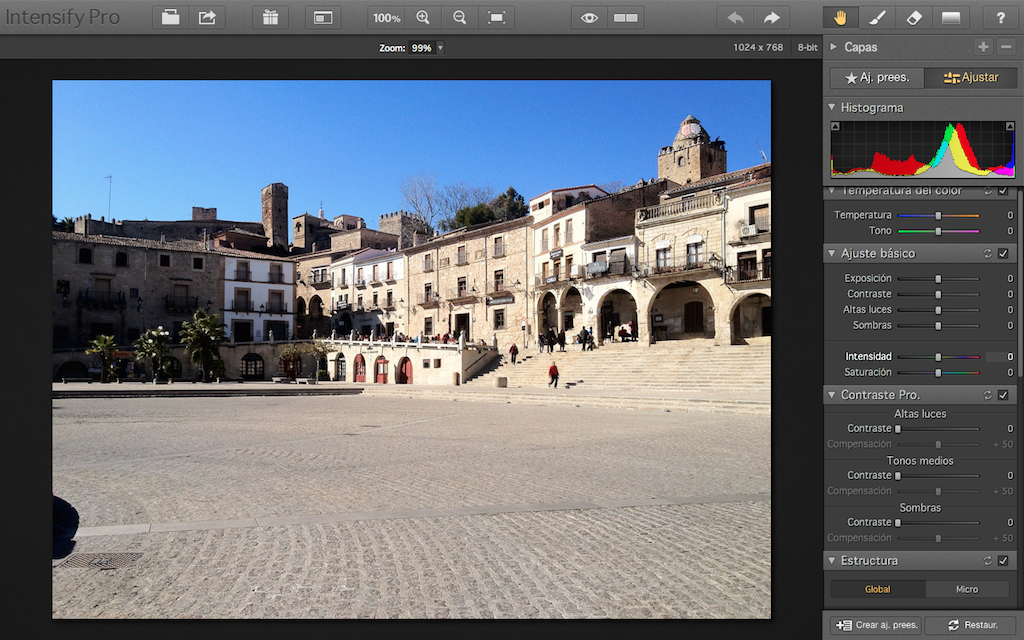The width and height of the screenshot is (1024, 640).
Task: Set zoom to 100% button
Action: tap(386, 18)
